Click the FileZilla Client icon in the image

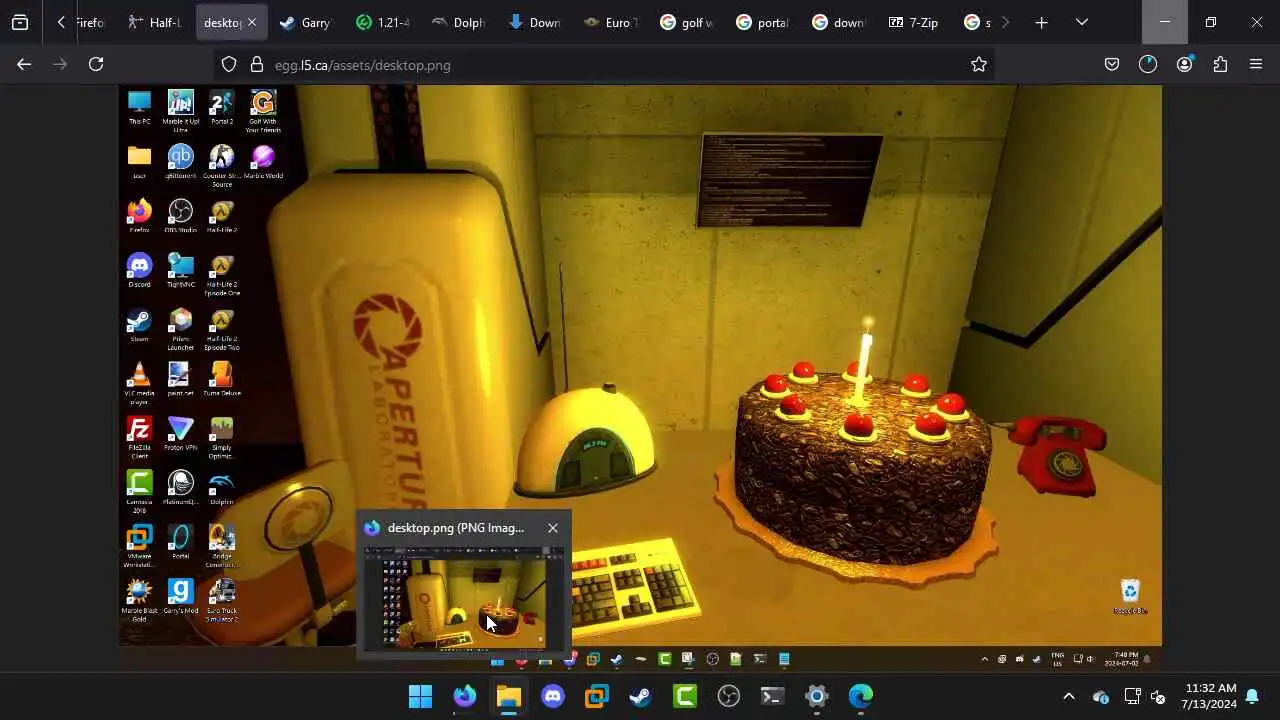[139, 438]
